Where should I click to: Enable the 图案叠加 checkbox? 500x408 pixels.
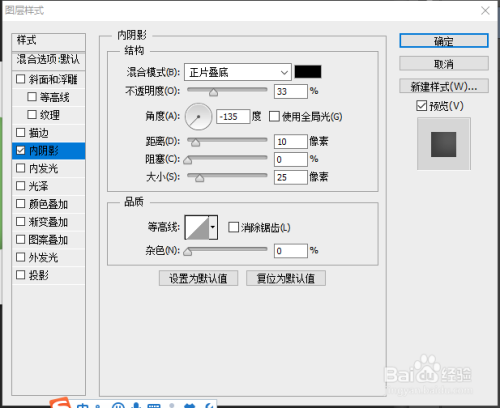[x=21, y=239]
